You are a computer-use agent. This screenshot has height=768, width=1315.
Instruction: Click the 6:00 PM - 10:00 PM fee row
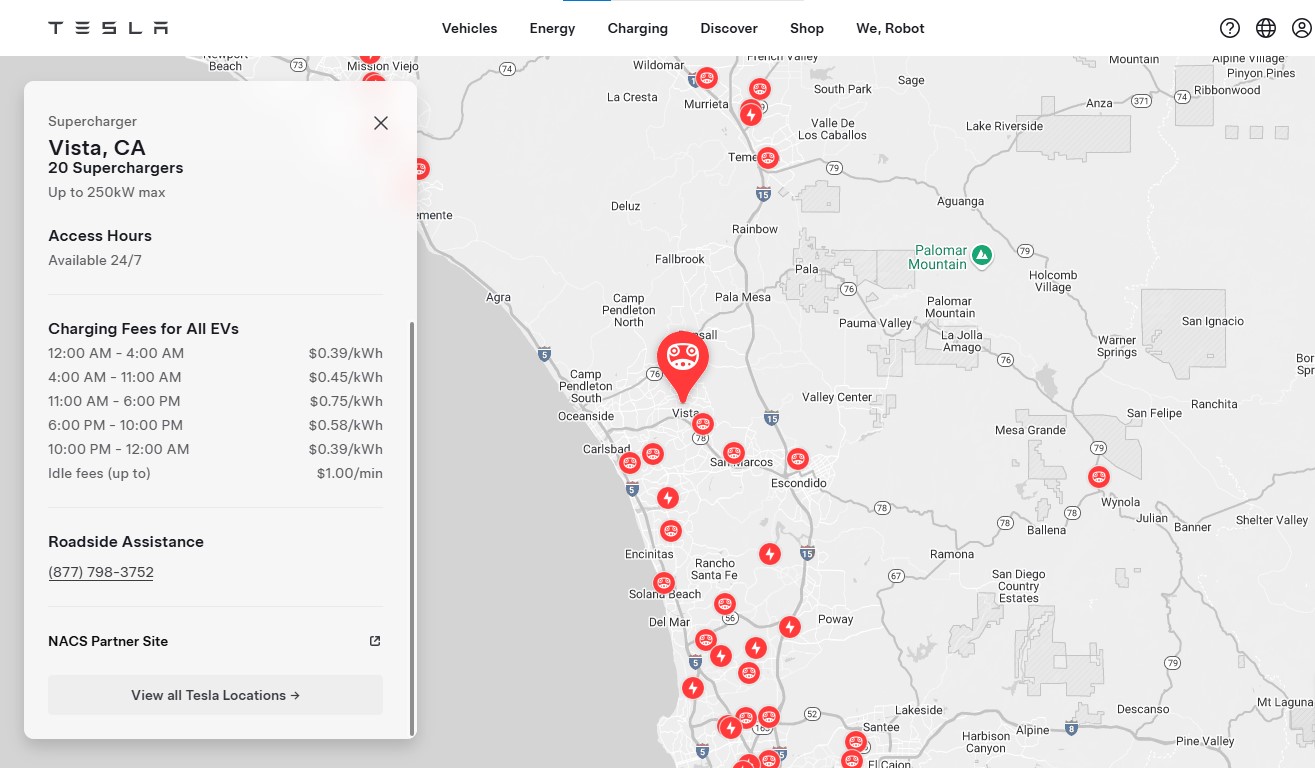pos(215,425)
